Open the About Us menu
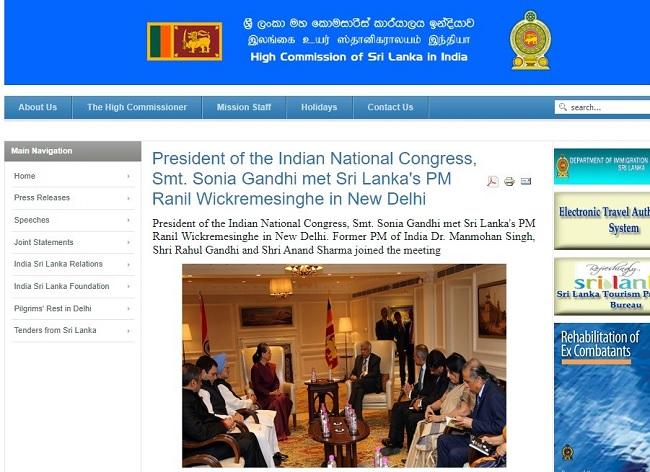This screenshot has width=650, height=472. (x=38, y=107)
